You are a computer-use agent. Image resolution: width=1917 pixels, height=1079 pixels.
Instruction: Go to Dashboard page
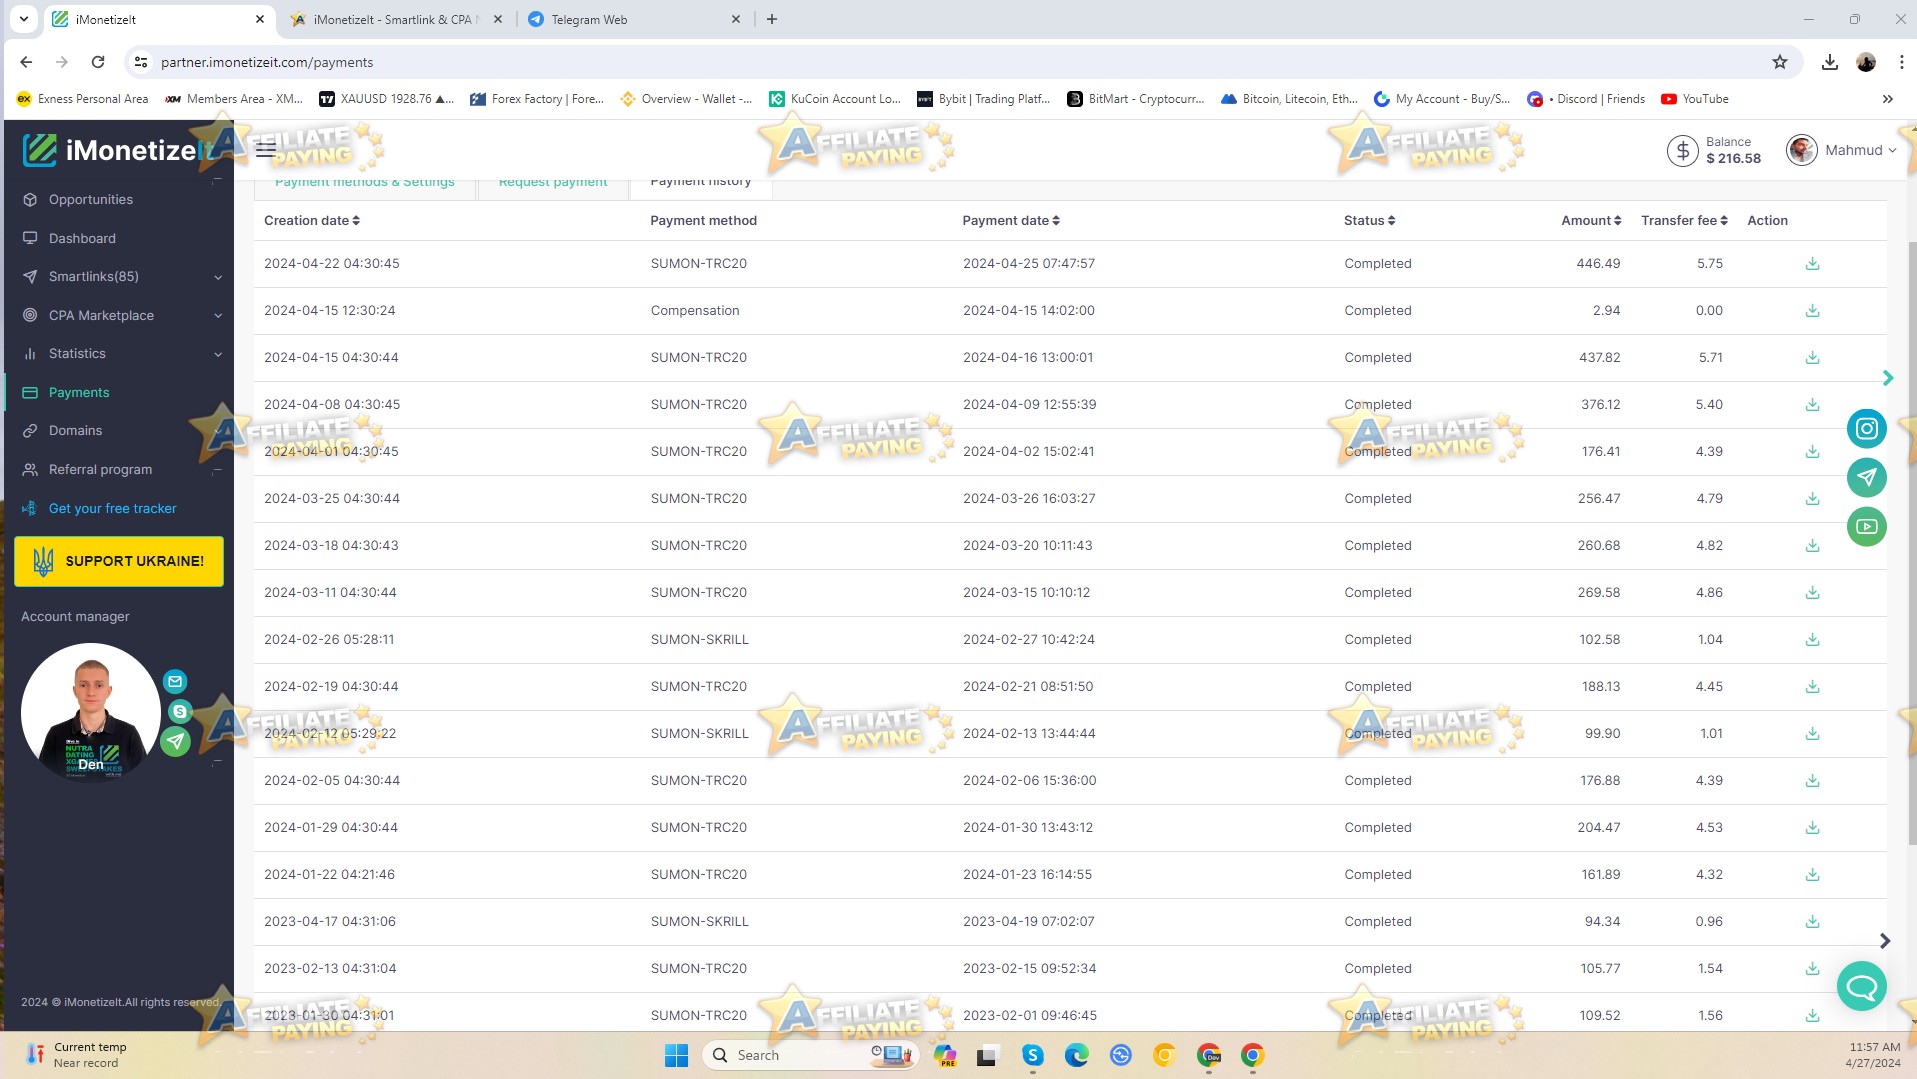pyautogui.click(x=82, y=239)
